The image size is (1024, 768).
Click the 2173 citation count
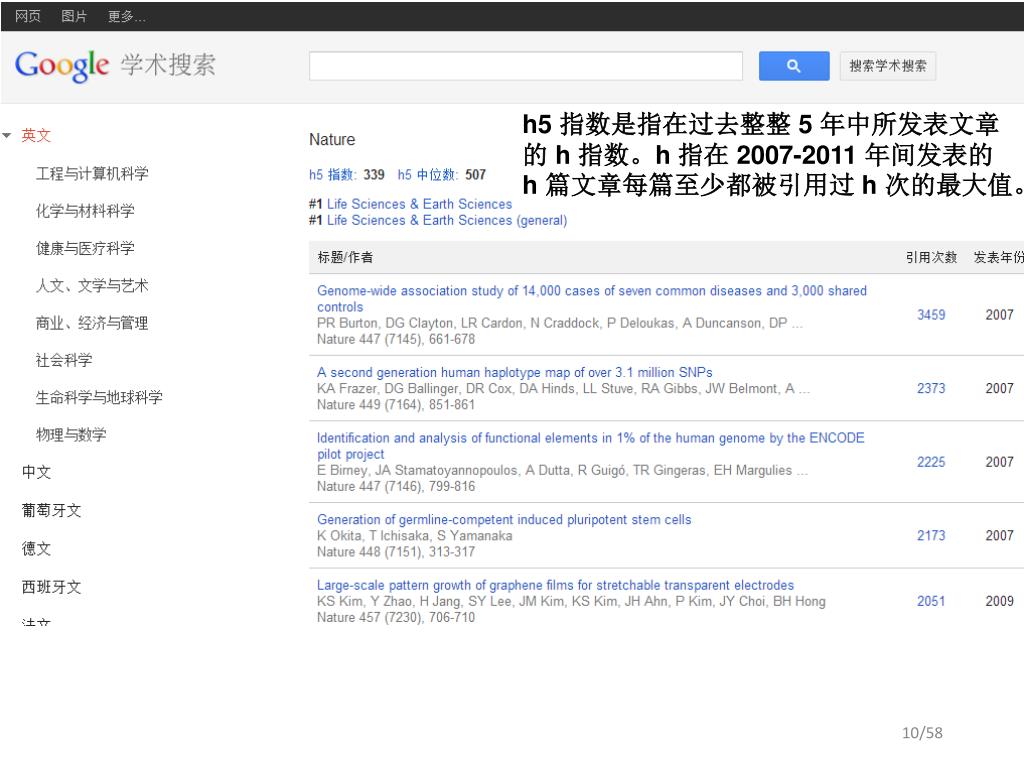931,536
